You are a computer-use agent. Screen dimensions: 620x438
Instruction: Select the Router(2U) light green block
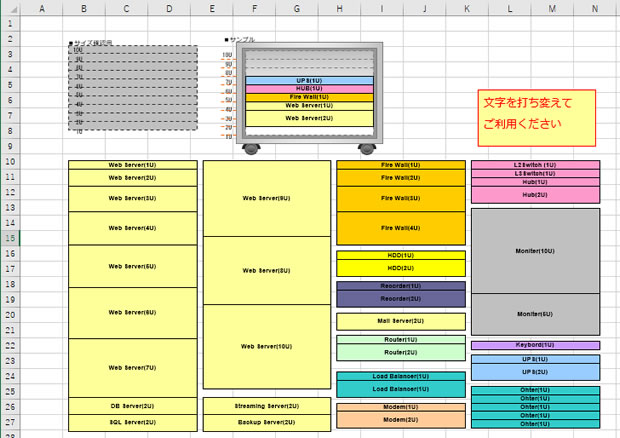pyautogui.click(x=400, y=352)
